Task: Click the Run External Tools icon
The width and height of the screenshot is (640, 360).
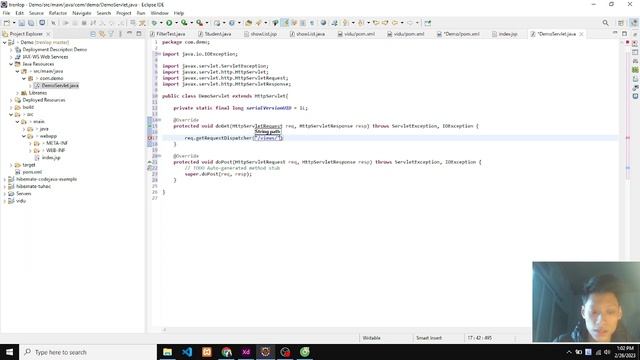Action: tap(199, 23)
